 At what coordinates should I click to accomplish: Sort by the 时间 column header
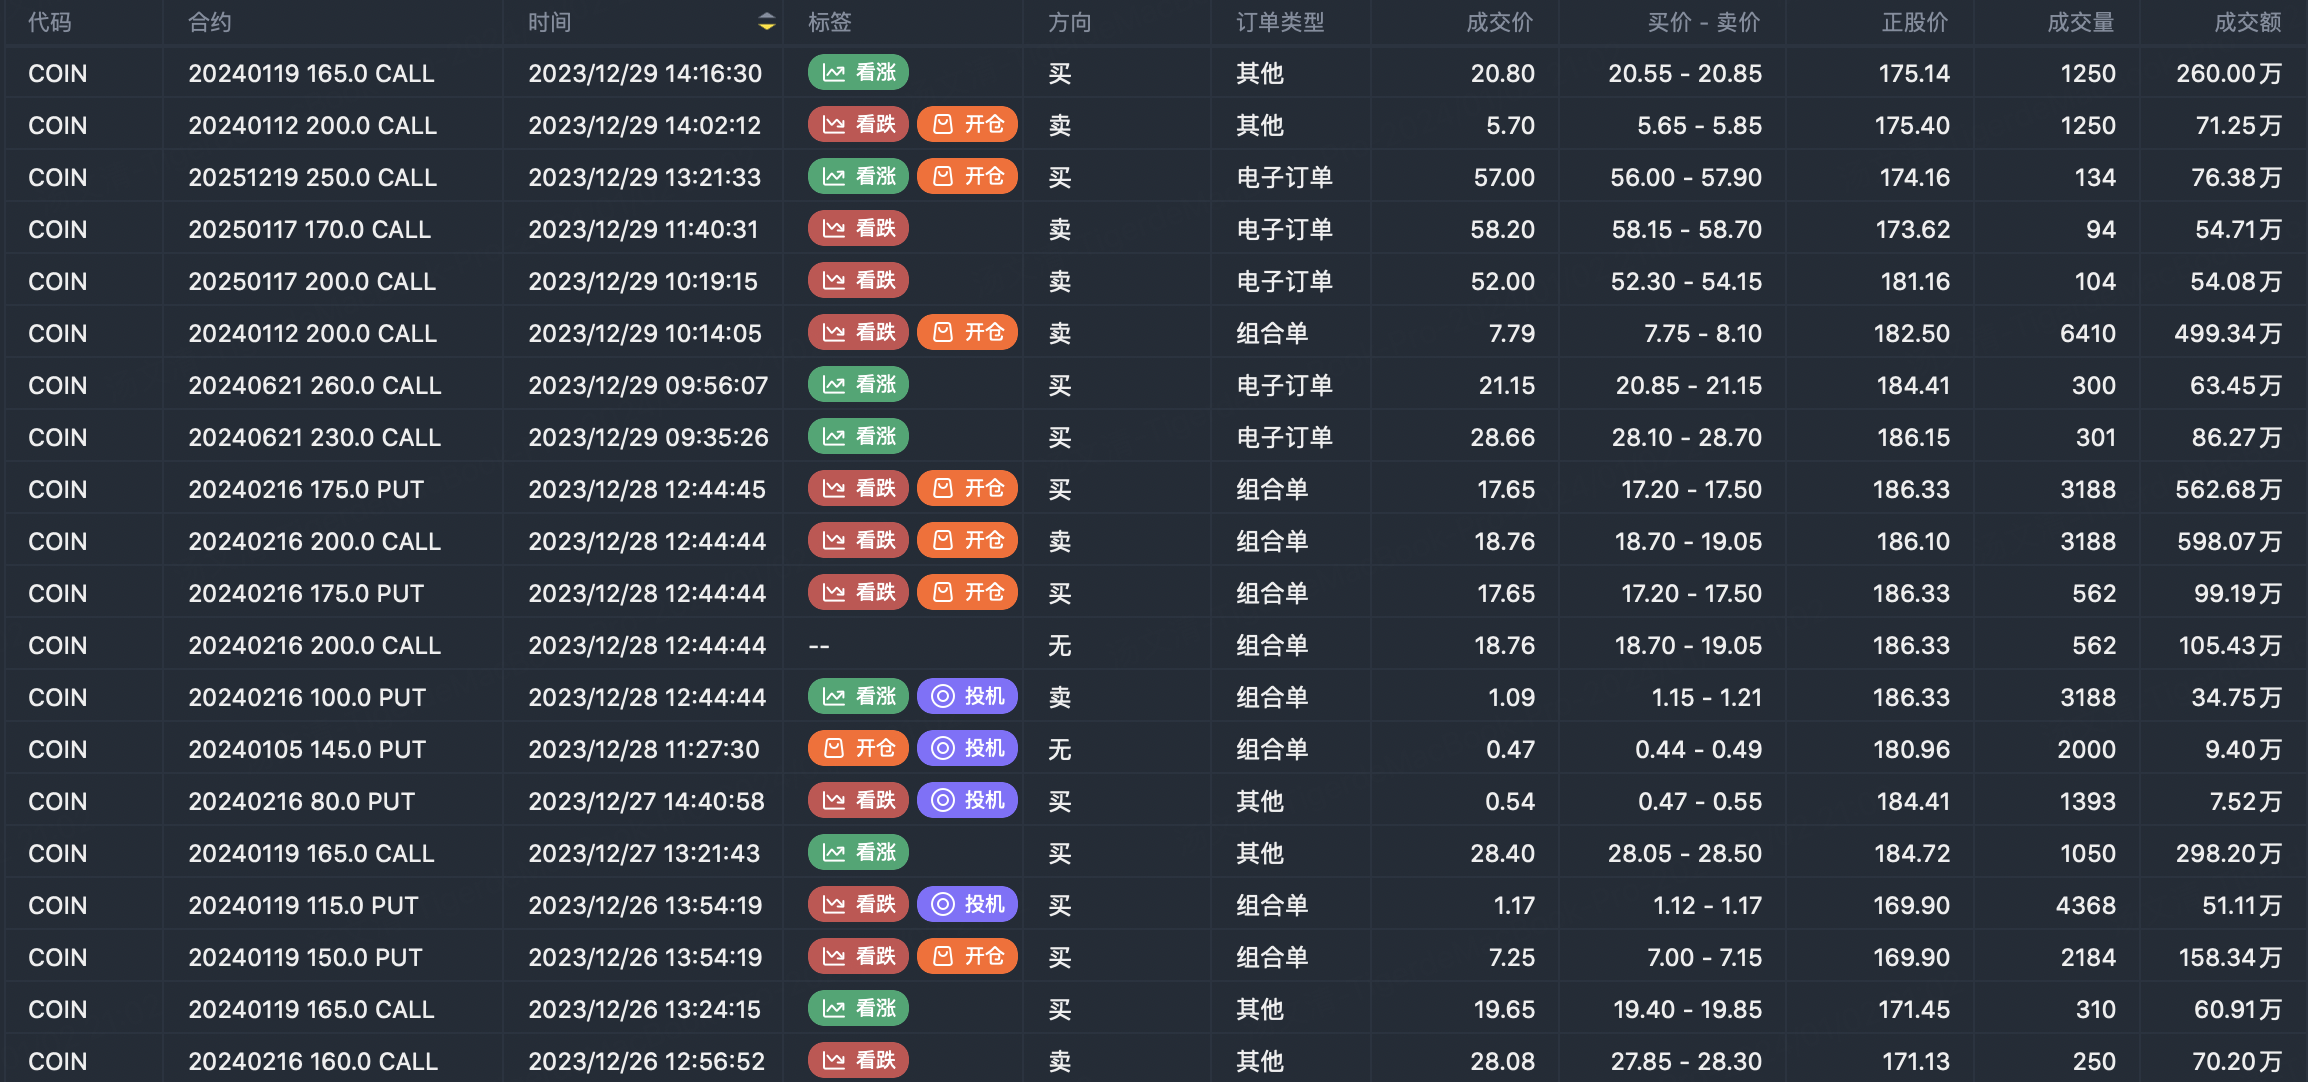click(550, 22)
